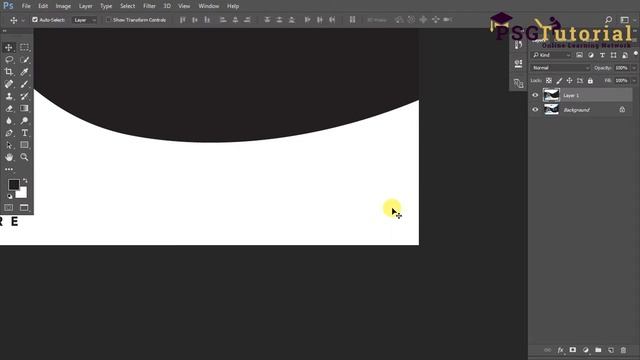640x360 pixels.
Task: Hide the Background layer eye icon
Action: tap(535, 110)
